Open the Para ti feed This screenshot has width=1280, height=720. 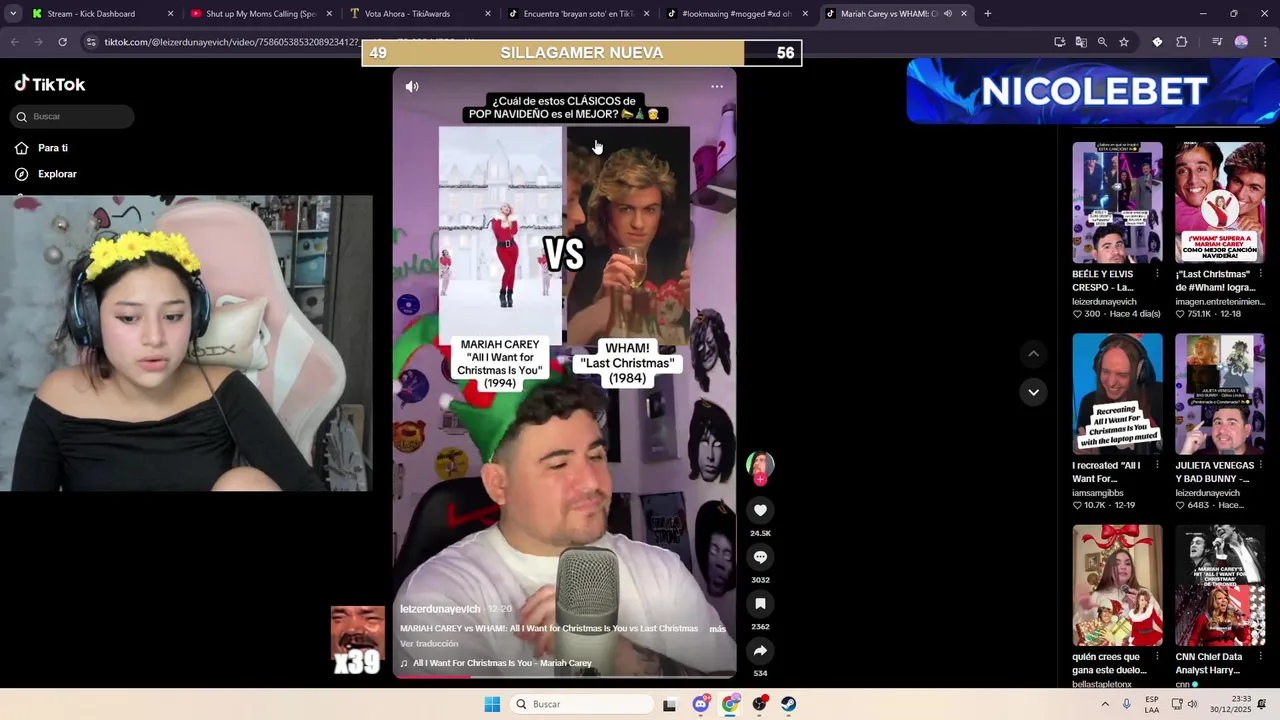[53, 148]
